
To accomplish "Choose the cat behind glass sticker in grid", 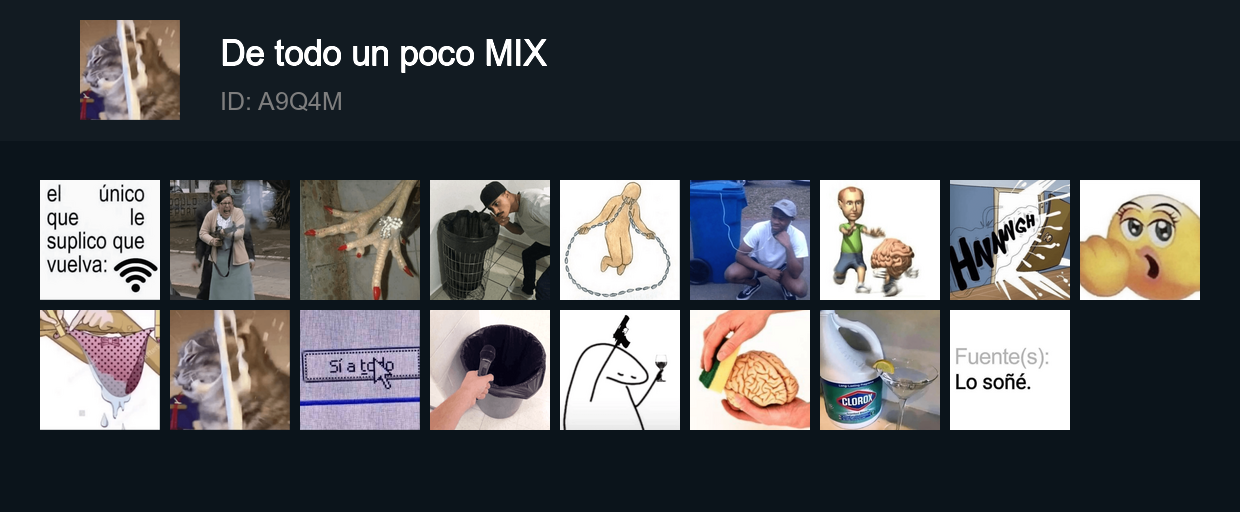I will [230, 370].
